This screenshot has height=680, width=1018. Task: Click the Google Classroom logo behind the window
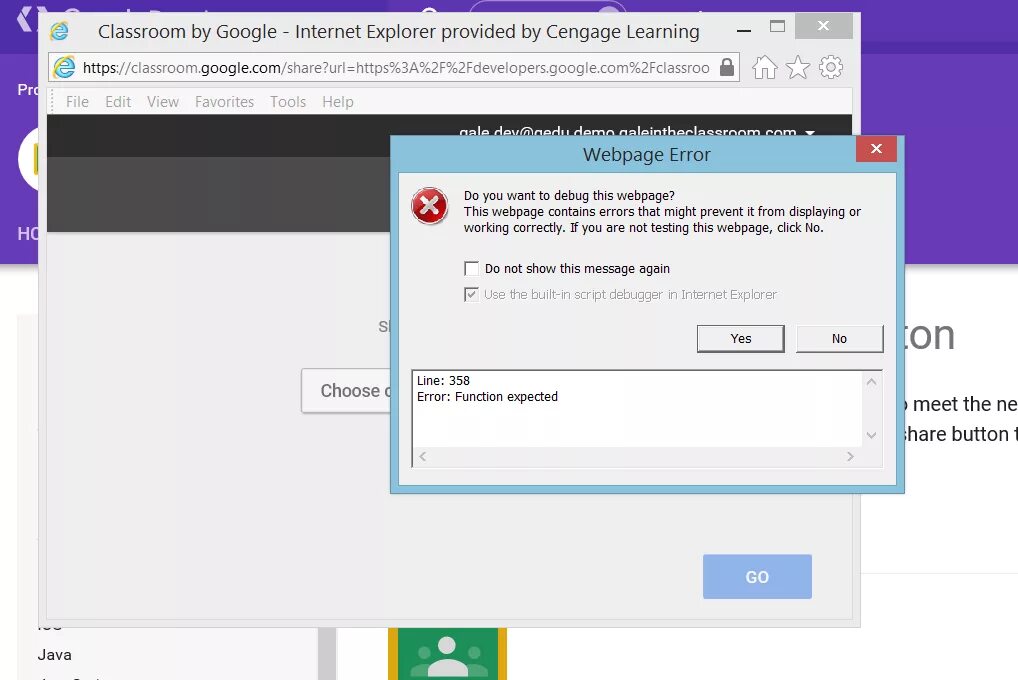[x=447, y=654]
